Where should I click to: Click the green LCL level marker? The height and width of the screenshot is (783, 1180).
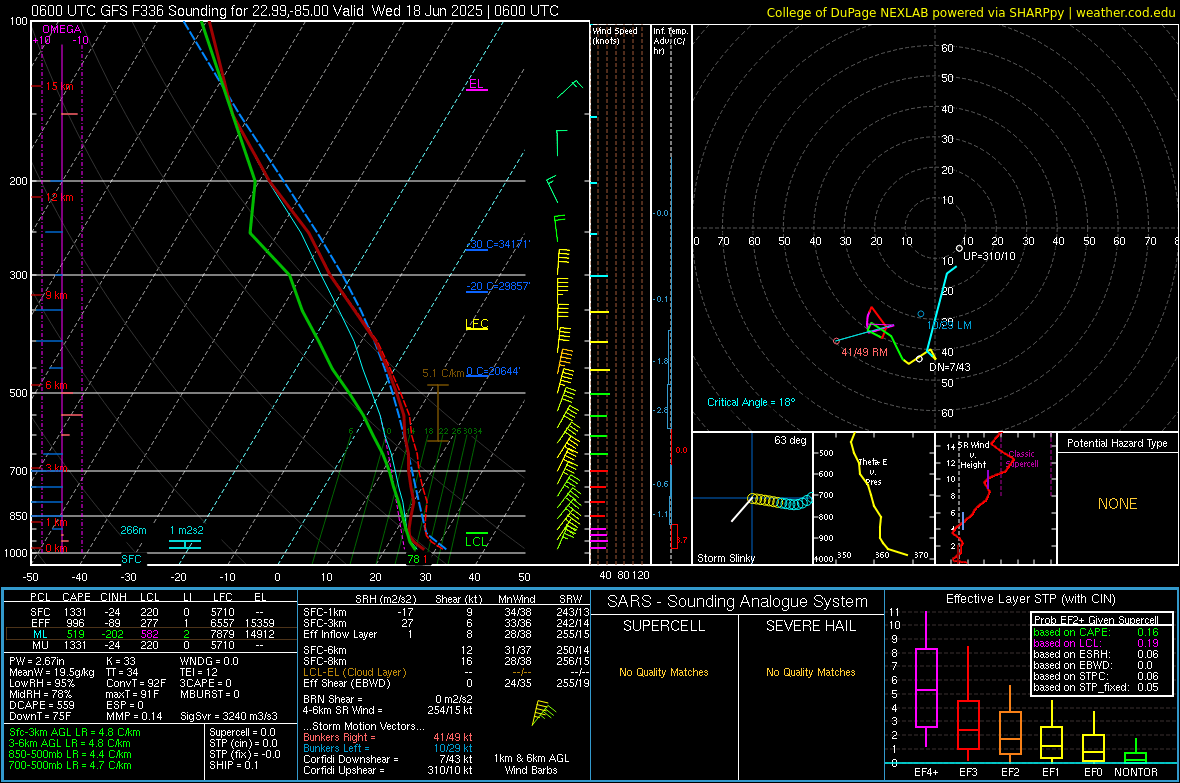pos(476,540)
